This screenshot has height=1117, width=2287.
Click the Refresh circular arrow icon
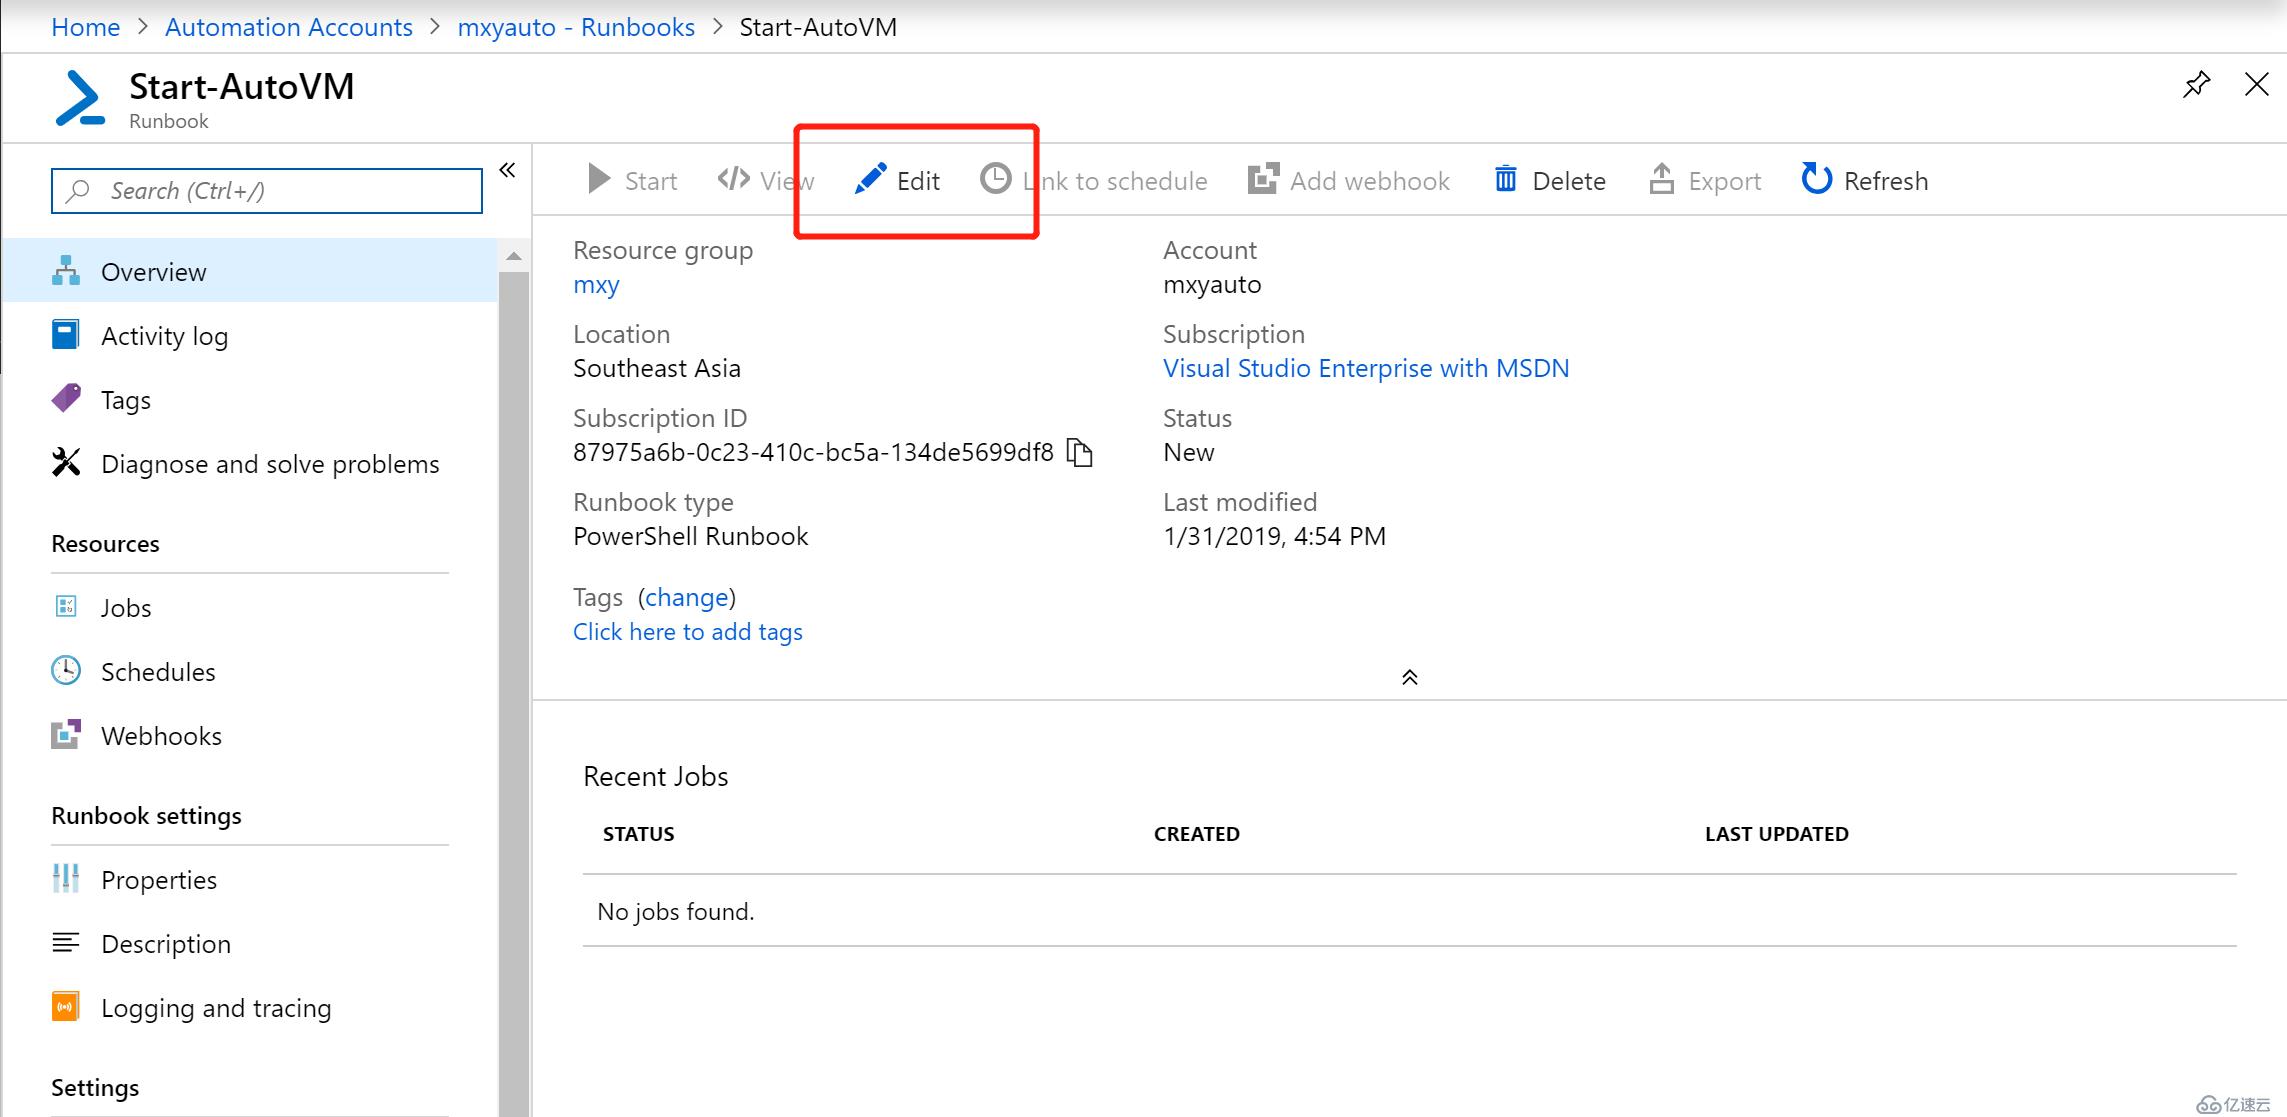[x=1816, y=179]
